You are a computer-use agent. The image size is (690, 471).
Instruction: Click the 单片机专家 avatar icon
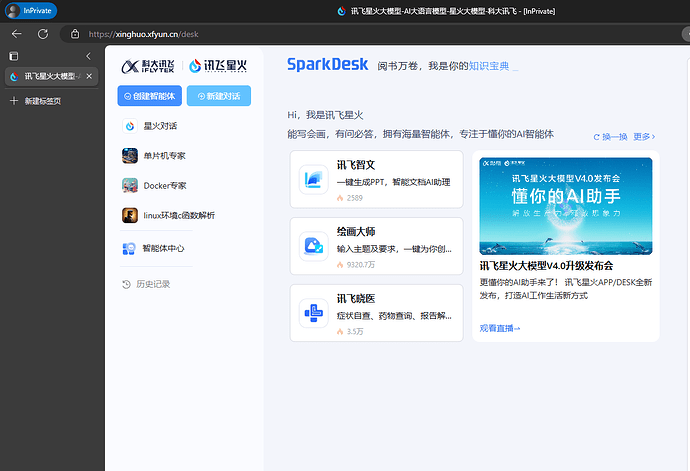coord(130,156)
